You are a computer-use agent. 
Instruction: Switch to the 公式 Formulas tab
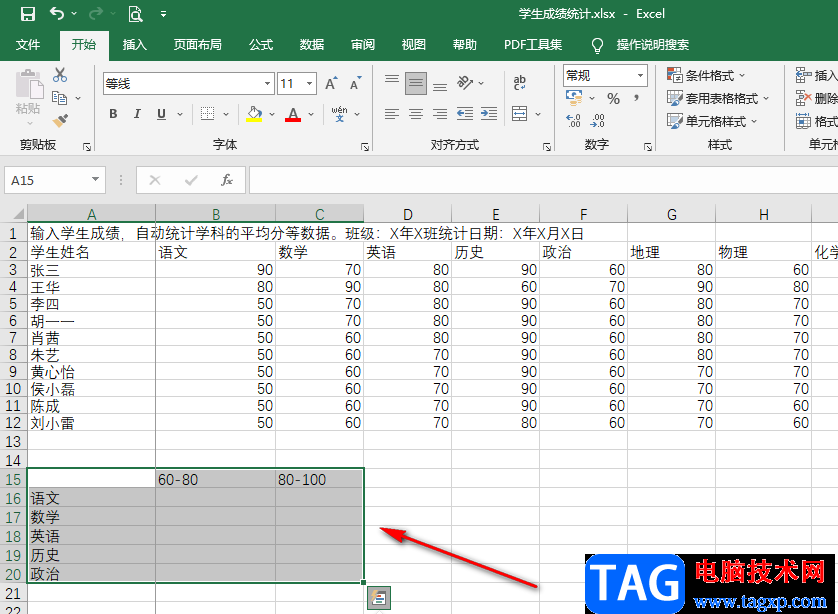(x=261, y=44)
